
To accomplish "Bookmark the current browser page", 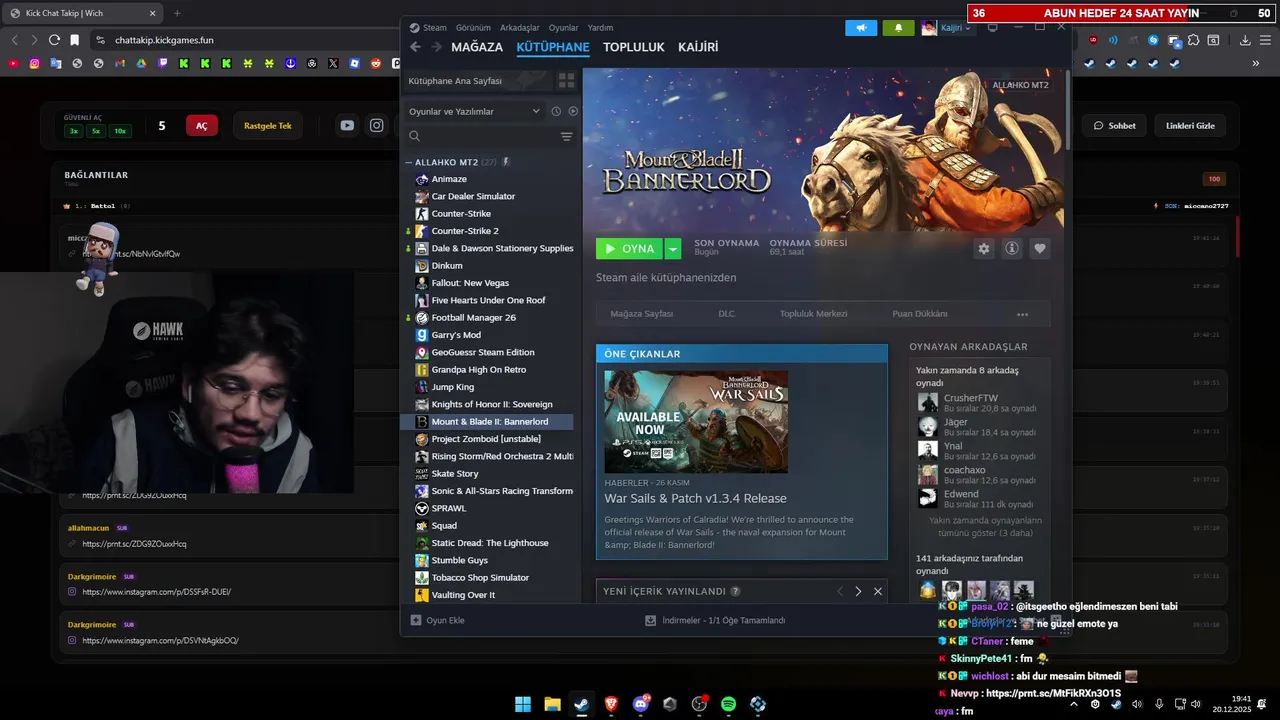I will coord(75,40).
